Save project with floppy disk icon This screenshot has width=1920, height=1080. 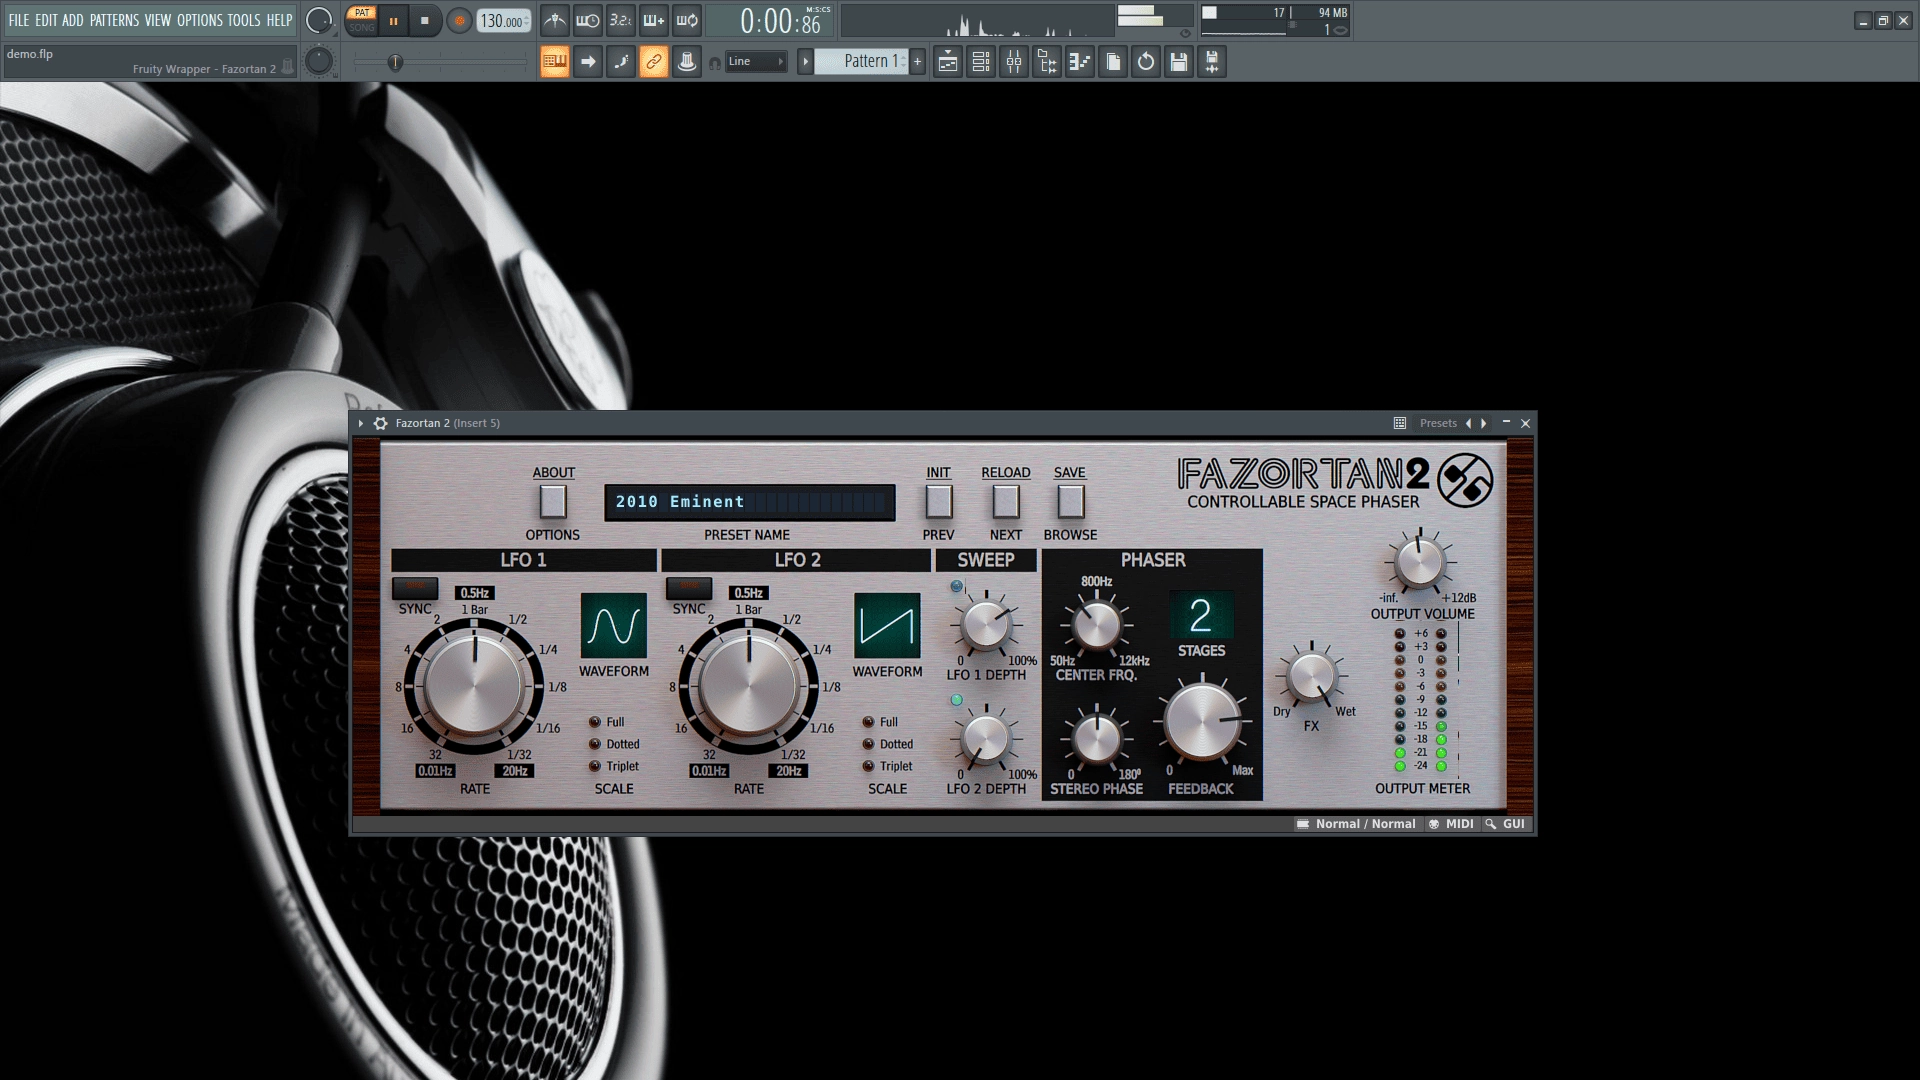tap(1179, 62)
